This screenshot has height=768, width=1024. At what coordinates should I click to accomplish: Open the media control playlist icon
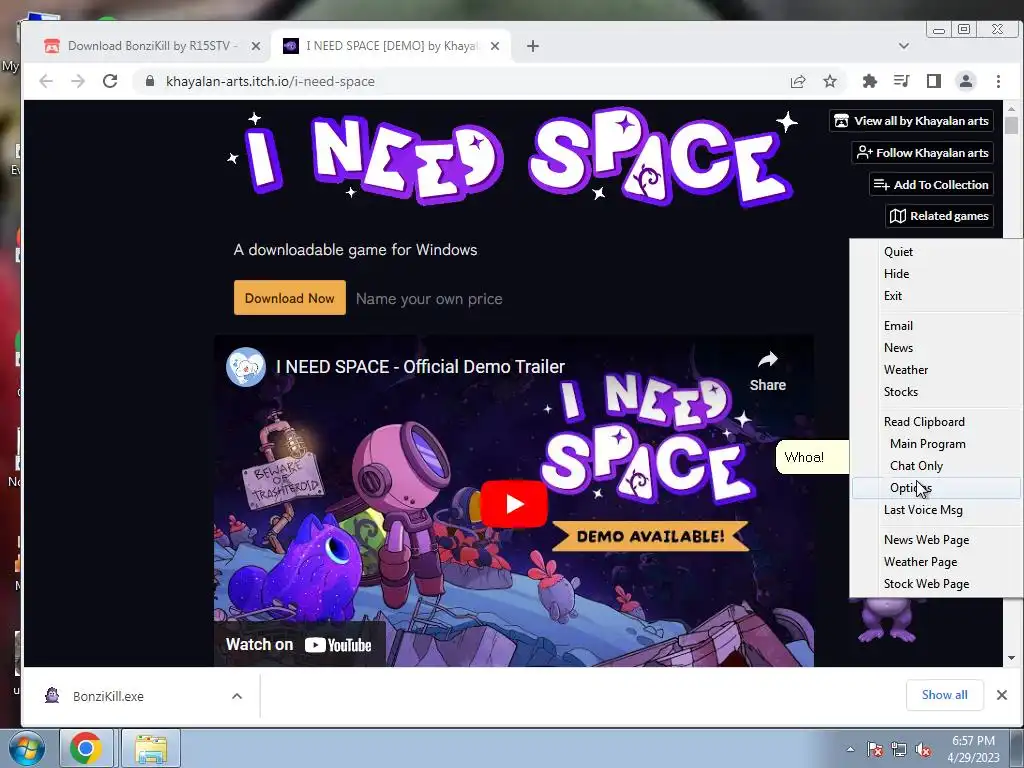(901, 81)
